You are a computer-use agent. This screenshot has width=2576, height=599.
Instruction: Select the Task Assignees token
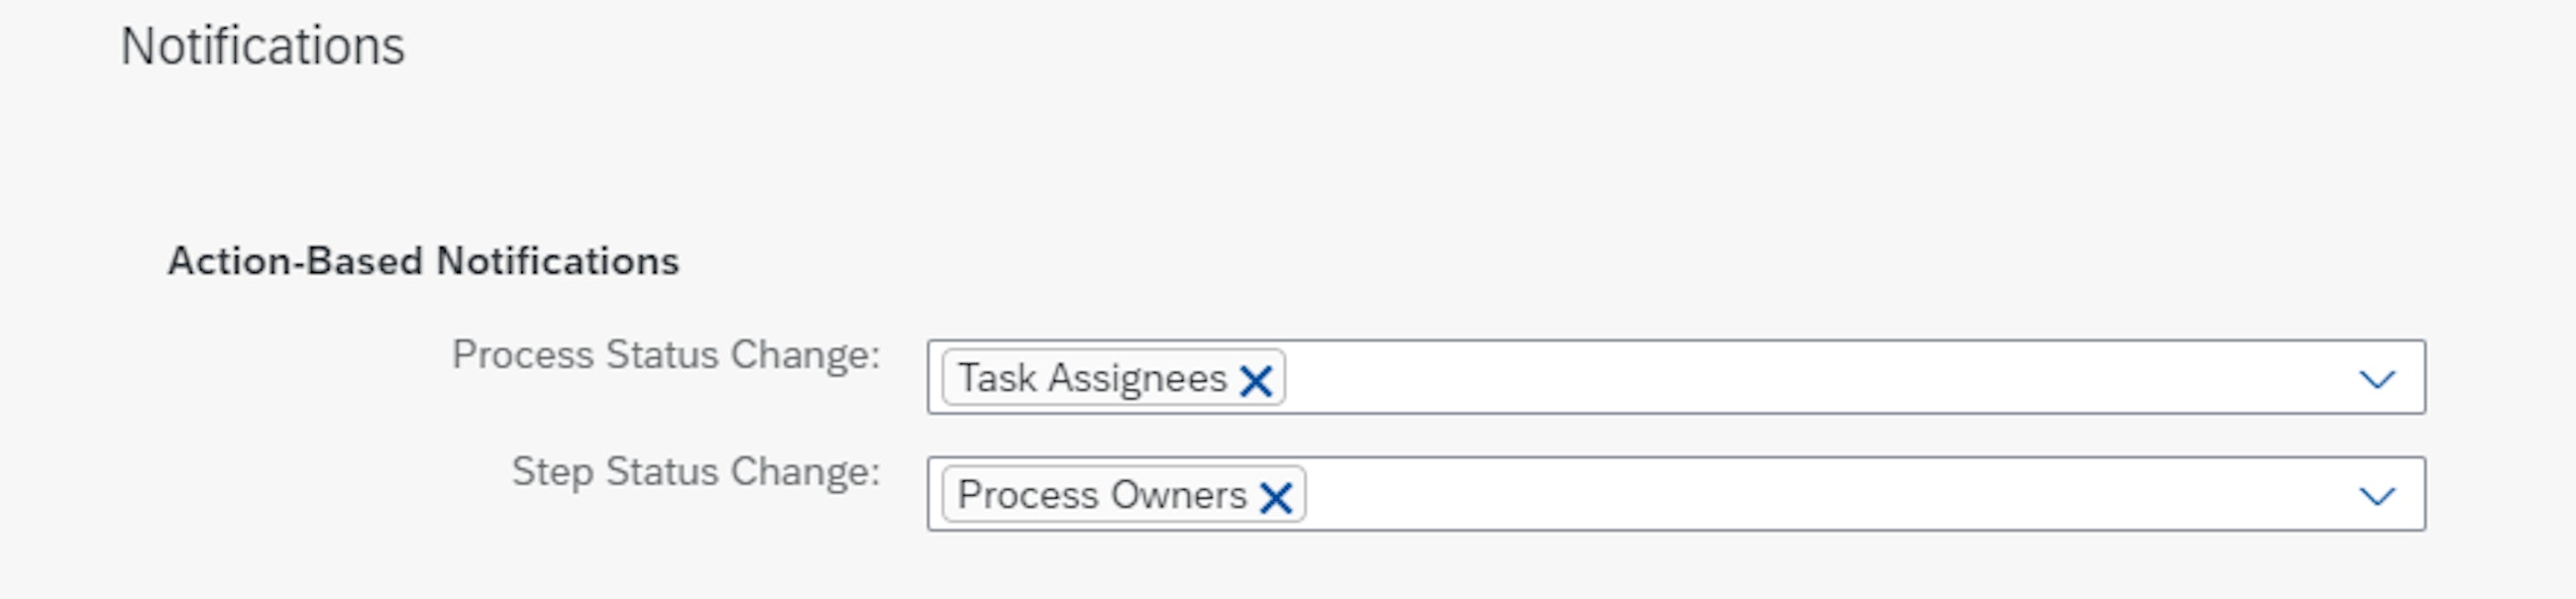point(1092,378)
